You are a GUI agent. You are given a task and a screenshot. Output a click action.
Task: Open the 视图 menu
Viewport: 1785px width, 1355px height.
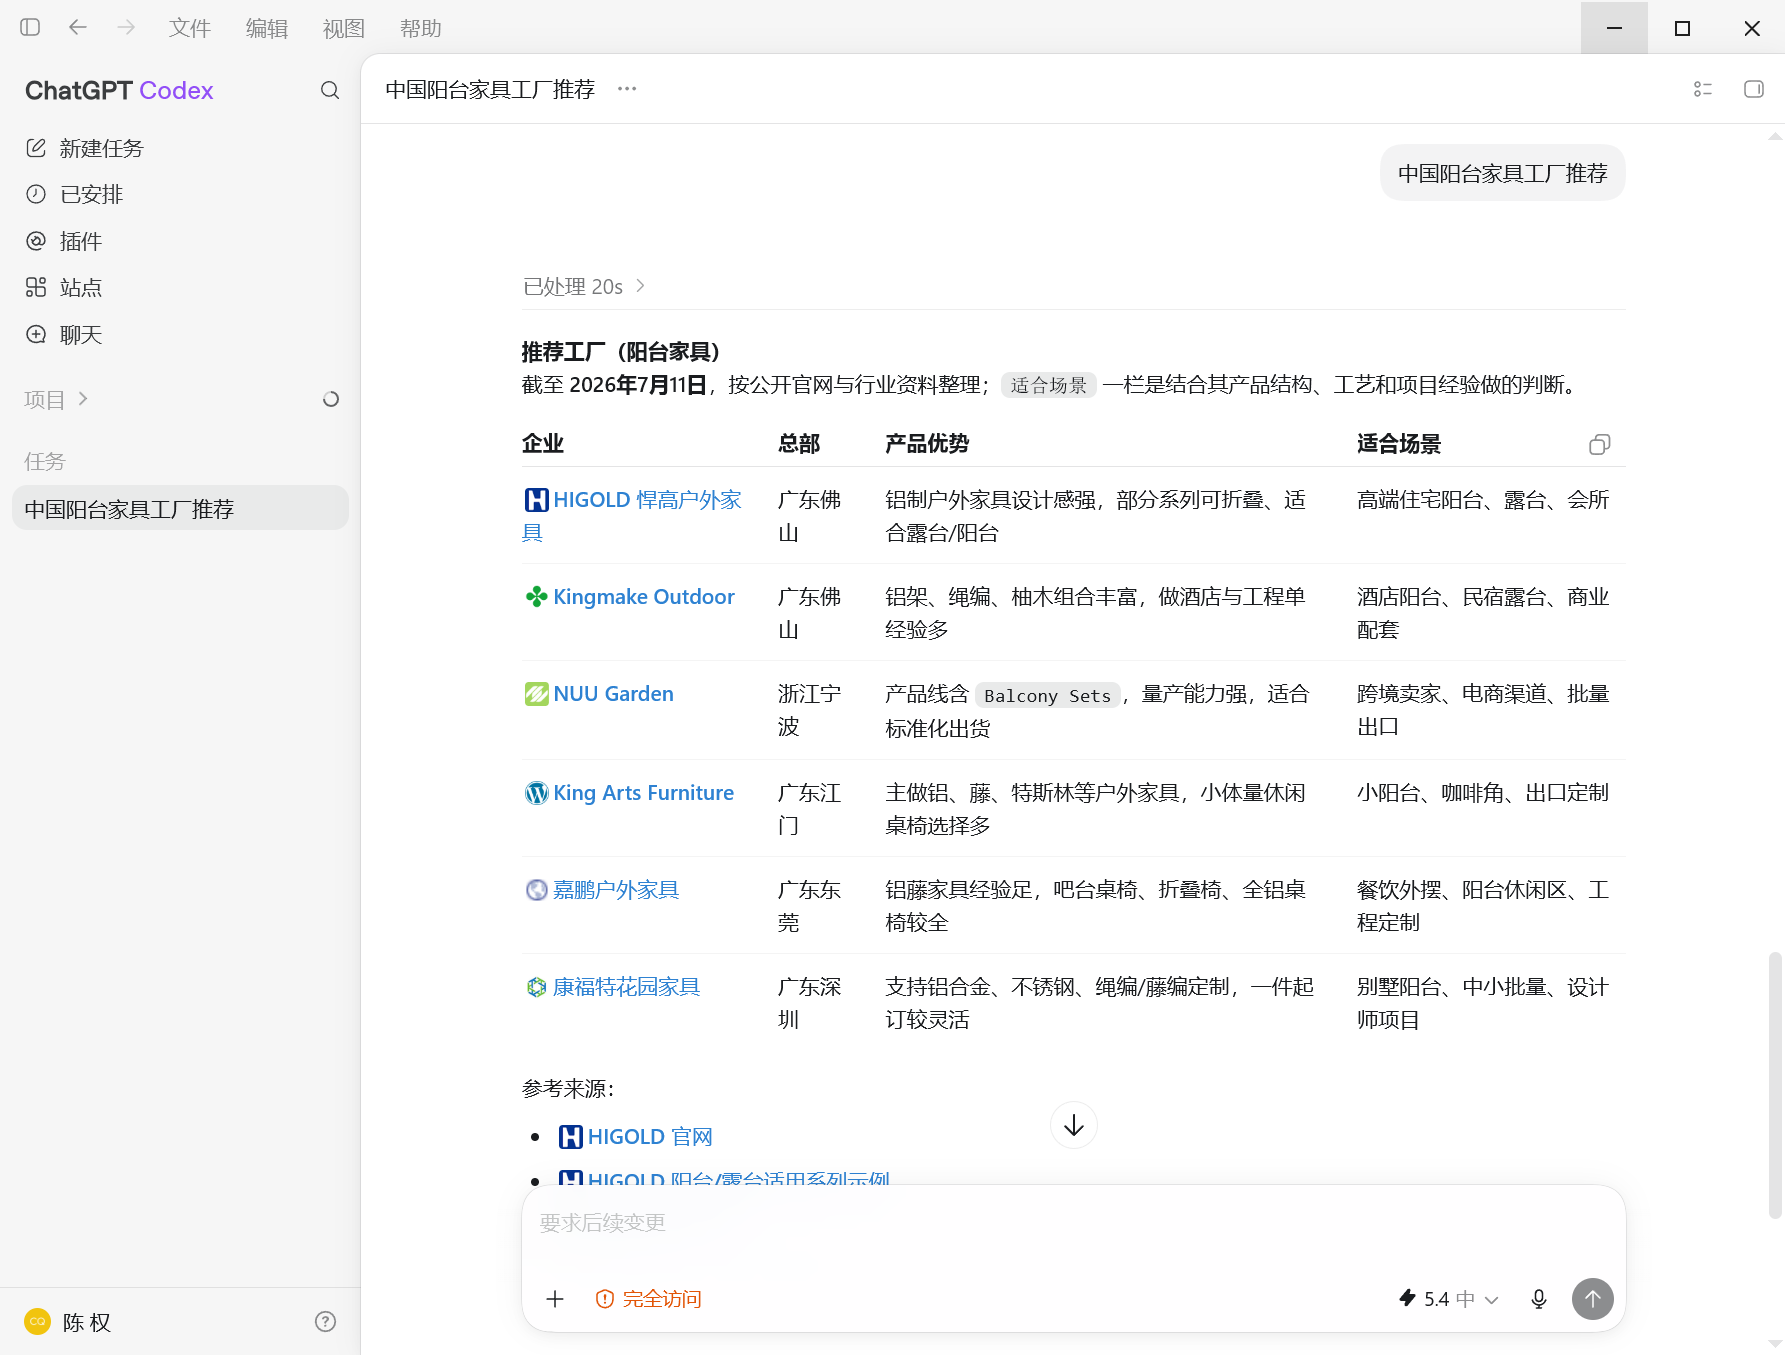(x=344, y=28)
